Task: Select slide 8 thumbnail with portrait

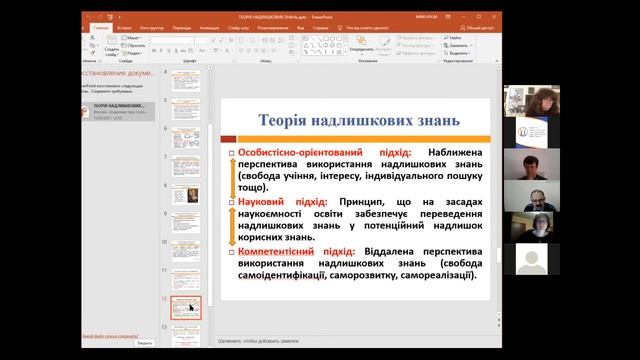Action: (186, 194)
